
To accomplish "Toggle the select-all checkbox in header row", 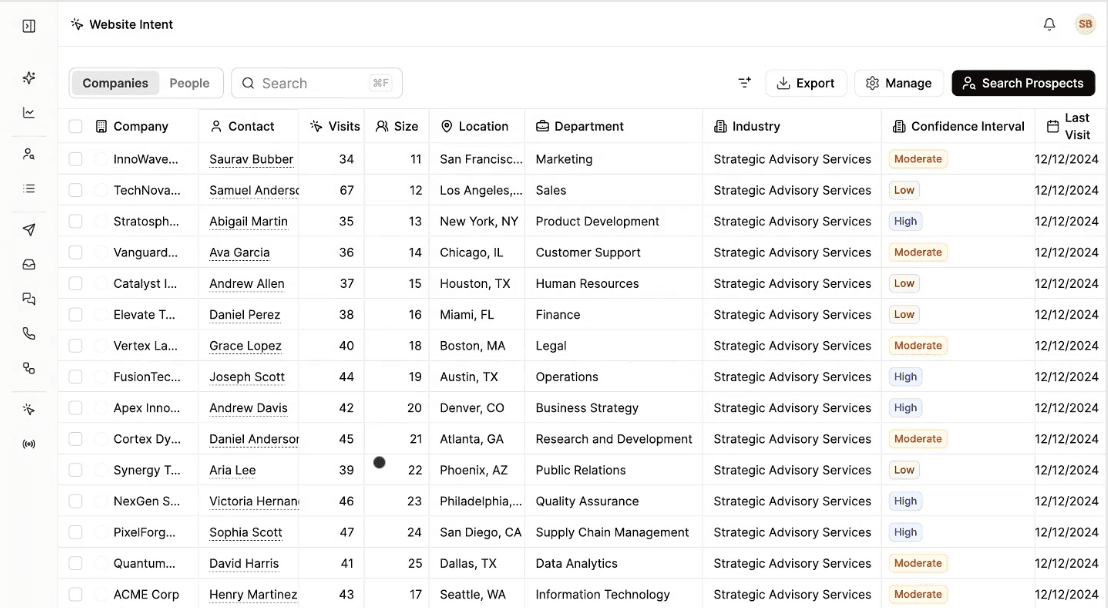I will (76, 127).
